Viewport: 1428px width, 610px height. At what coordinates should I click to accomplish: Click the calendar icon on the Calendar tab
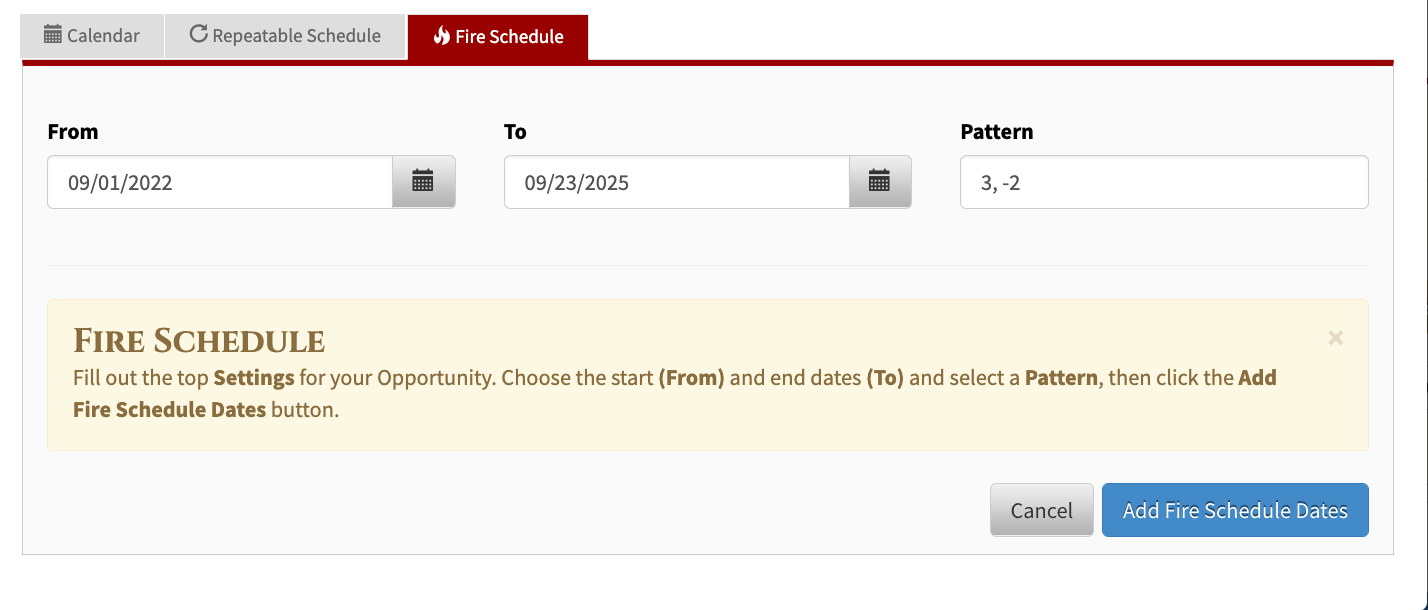click(54, 35)
